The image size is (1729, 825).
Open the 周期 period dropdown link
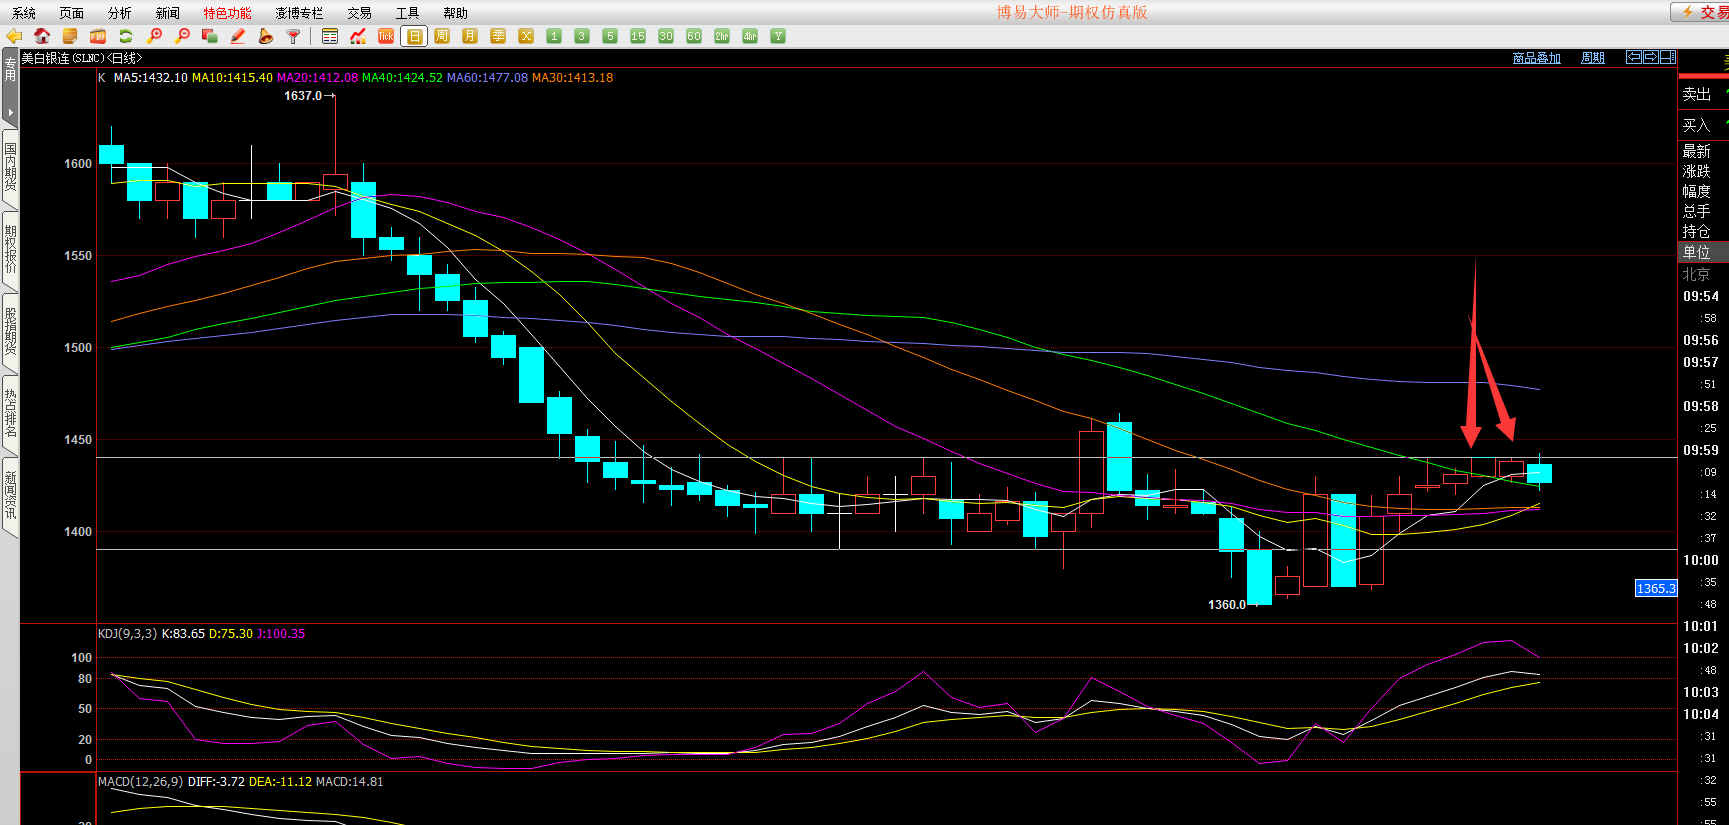pyautogui.click(x=1592, y=58)
